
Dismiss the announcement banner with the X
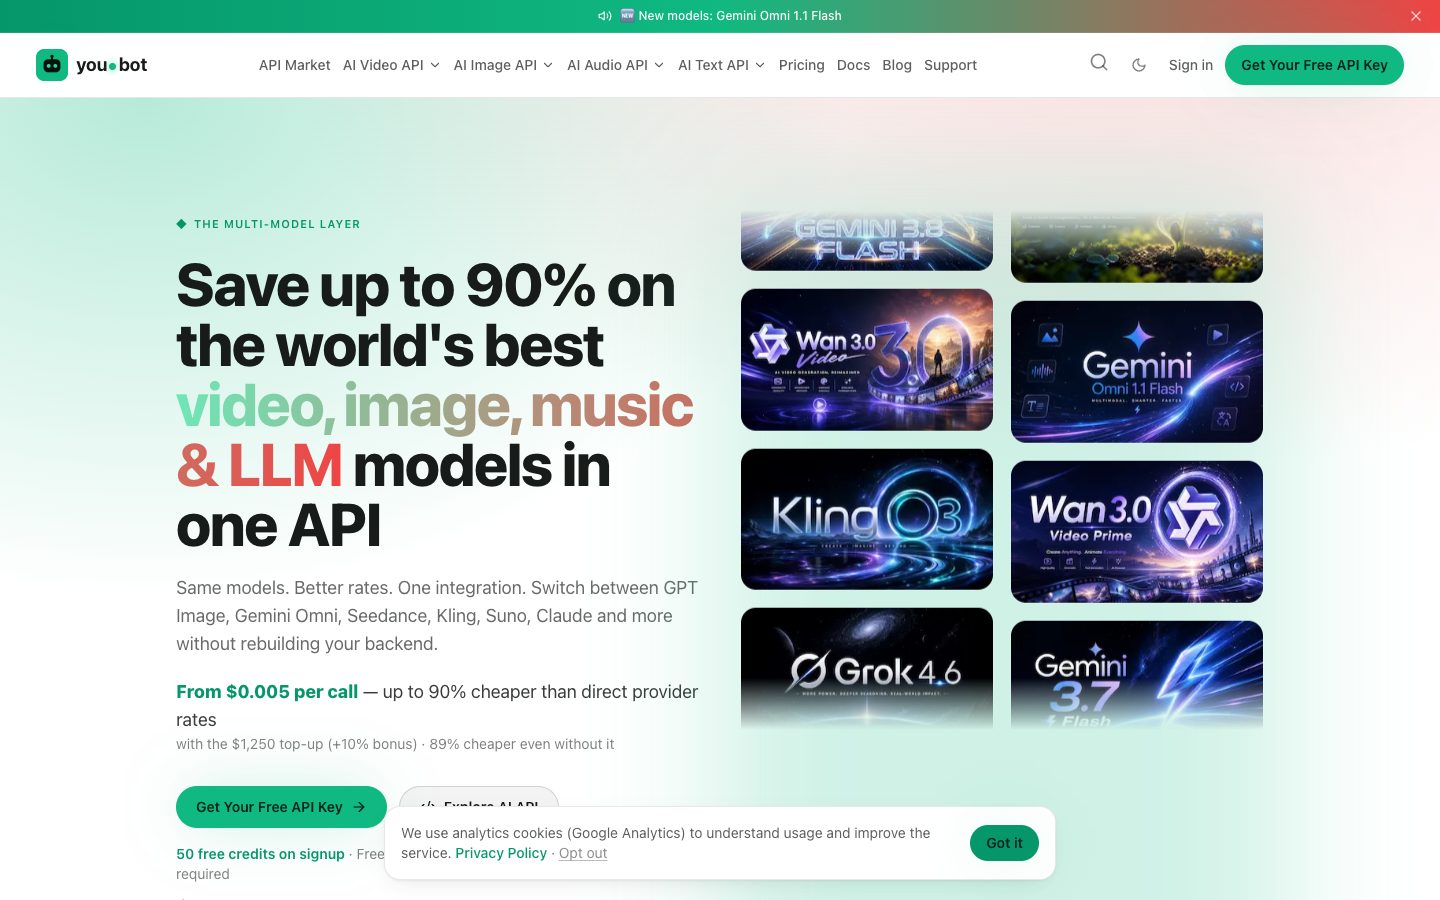(x=1416, y=16)
